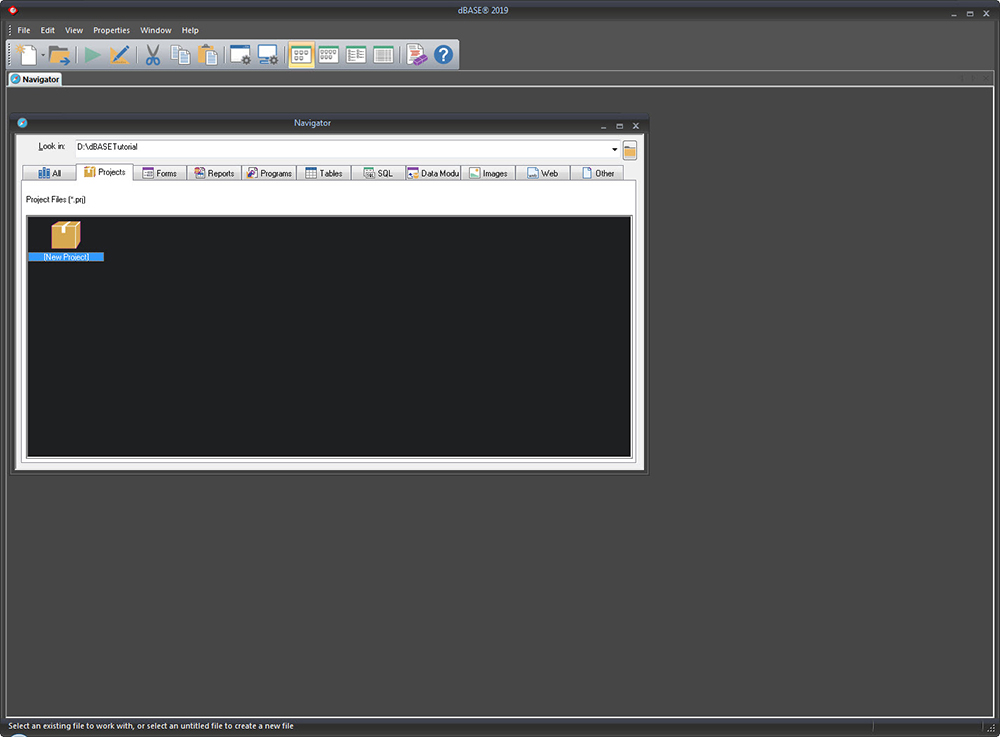Switch to details grid view
This screenshot has width=1000, height=737.
pyautogui.click(x=383, y=55)
